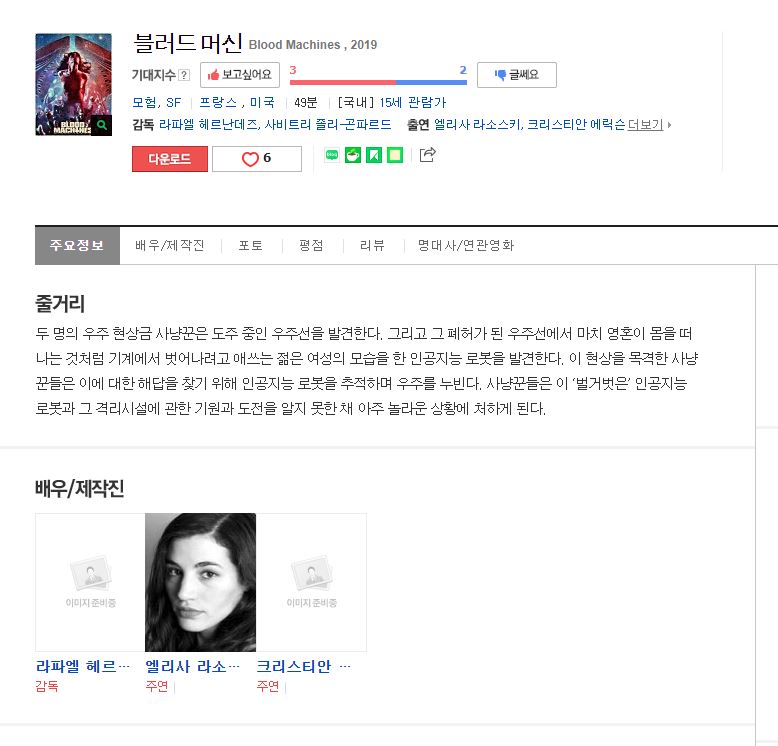Switch to the 배우/제작진 tab
This screenshot has width=778, height=746.
170,246
